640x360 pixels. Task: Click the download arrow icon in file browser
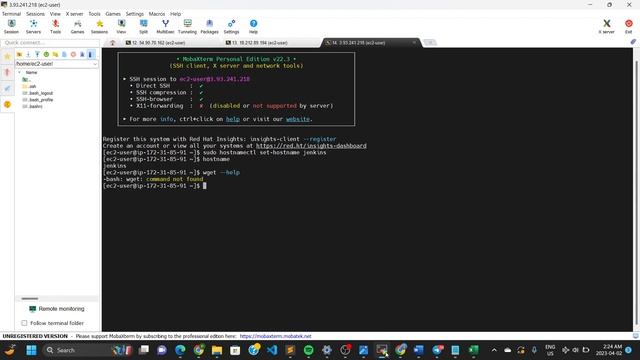[x=28, y=54]
